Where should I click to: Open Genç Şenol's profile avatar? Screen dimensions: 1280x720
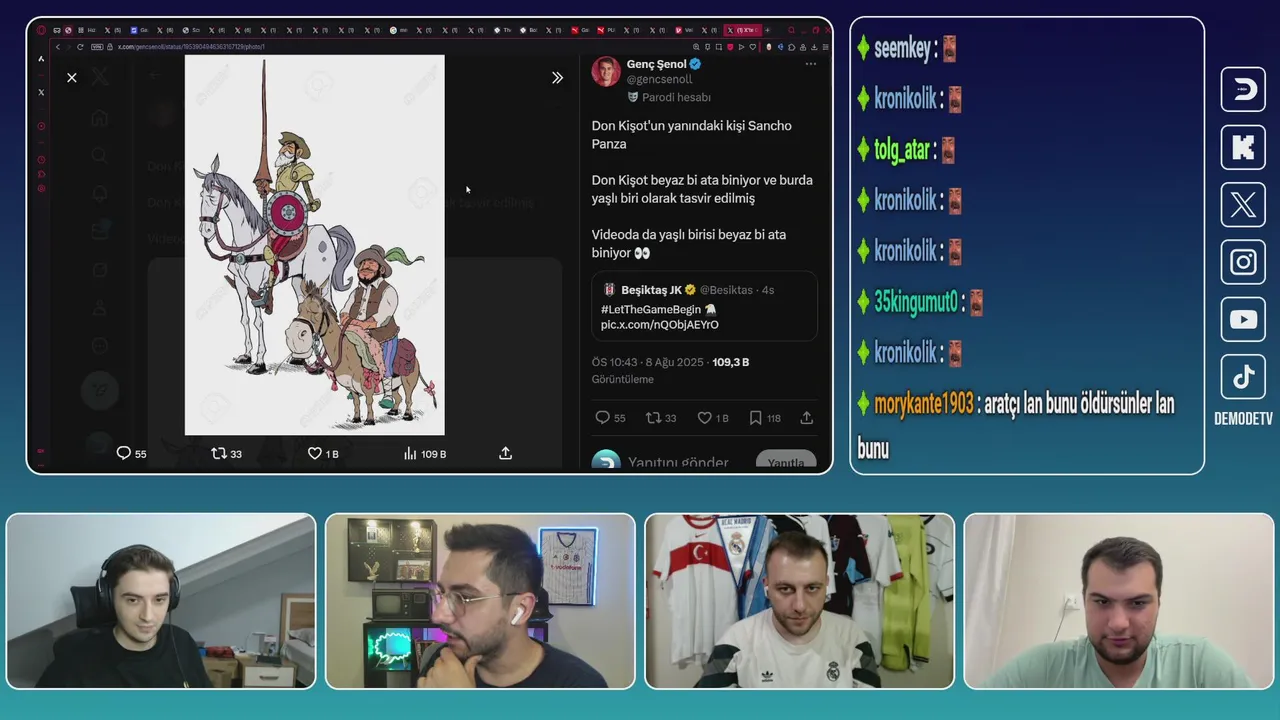606,72
